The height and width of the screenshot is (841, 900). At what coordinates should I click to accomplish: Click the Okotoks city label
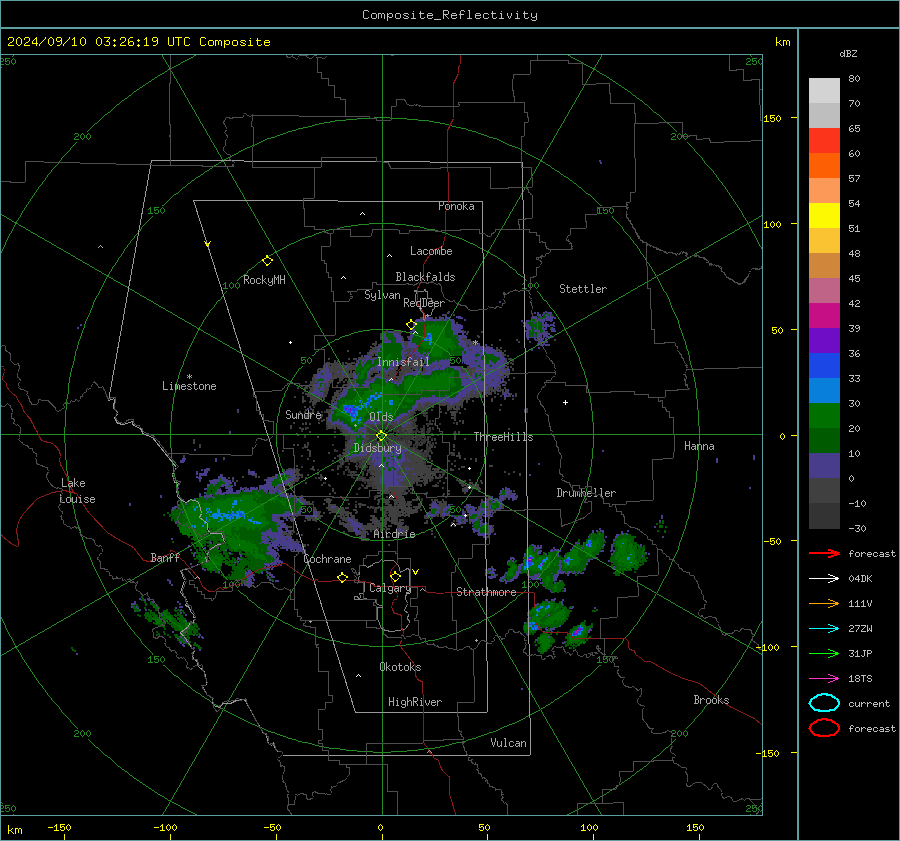point(400,667)
